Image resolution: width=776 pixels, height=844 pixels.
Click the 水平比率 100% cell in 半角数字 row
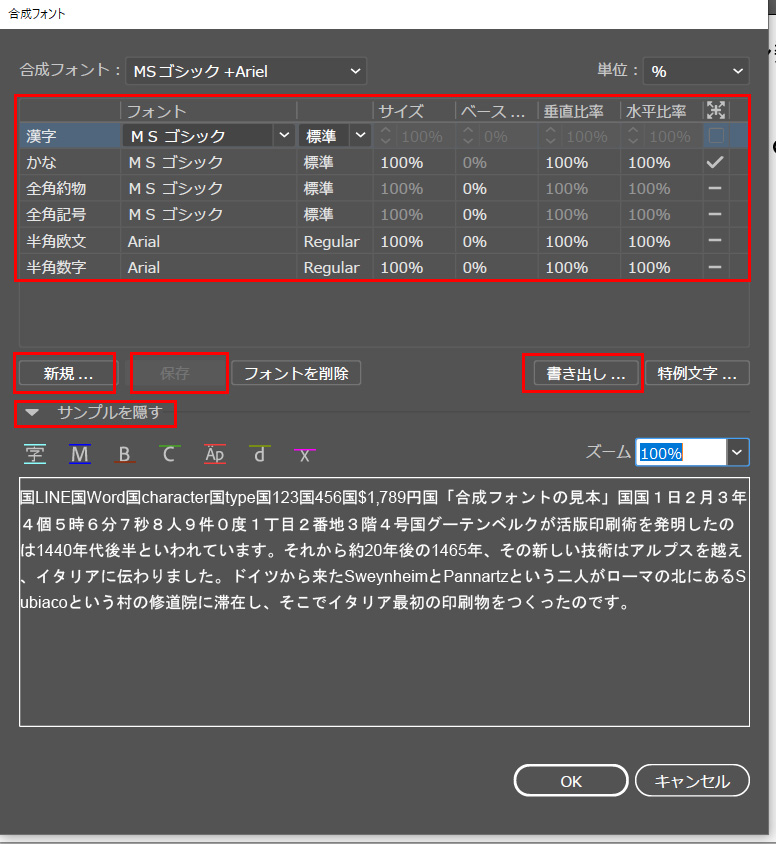click(650, 268)
